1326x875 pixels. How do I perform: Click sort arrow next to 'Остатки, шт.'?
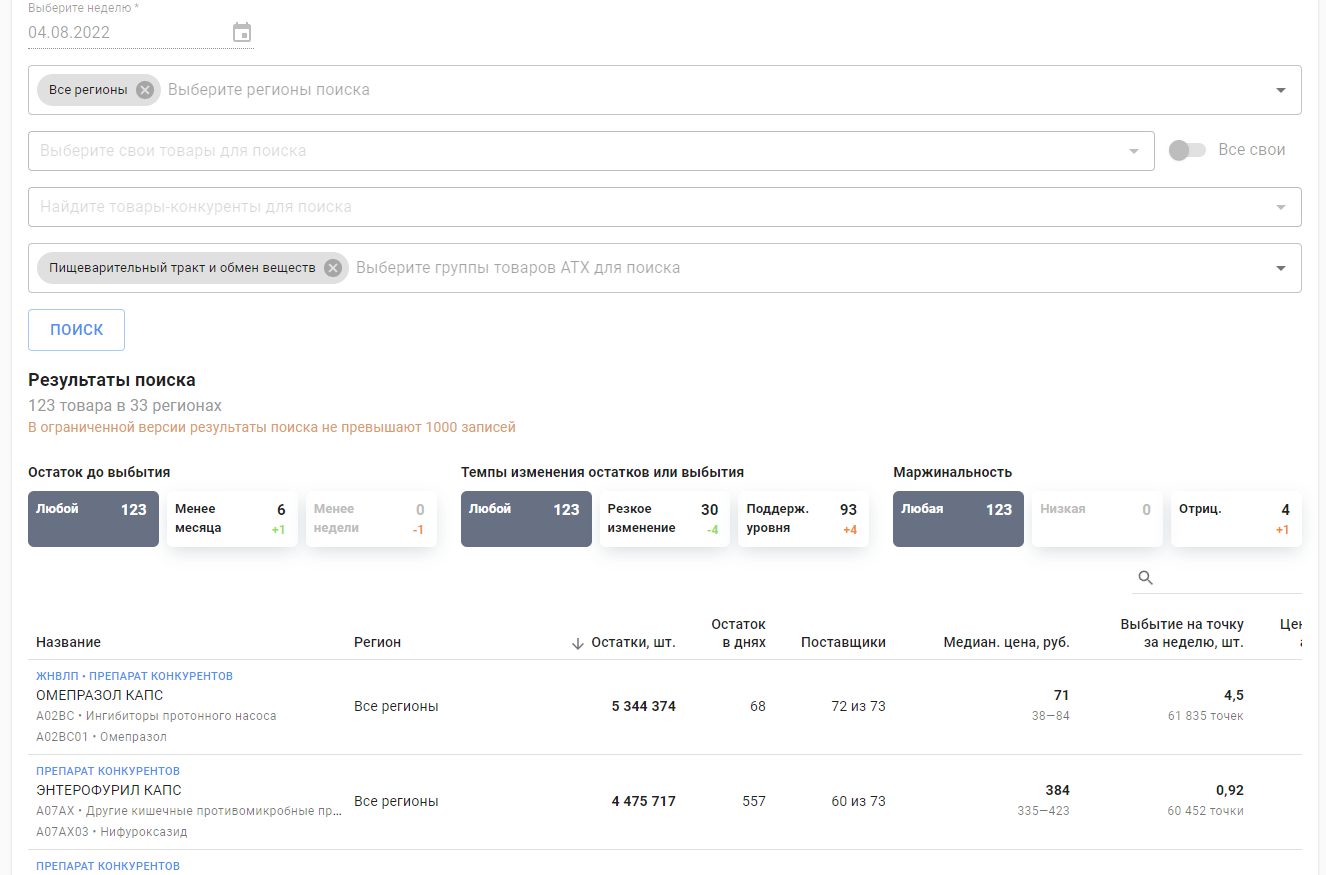coord(578,643)
